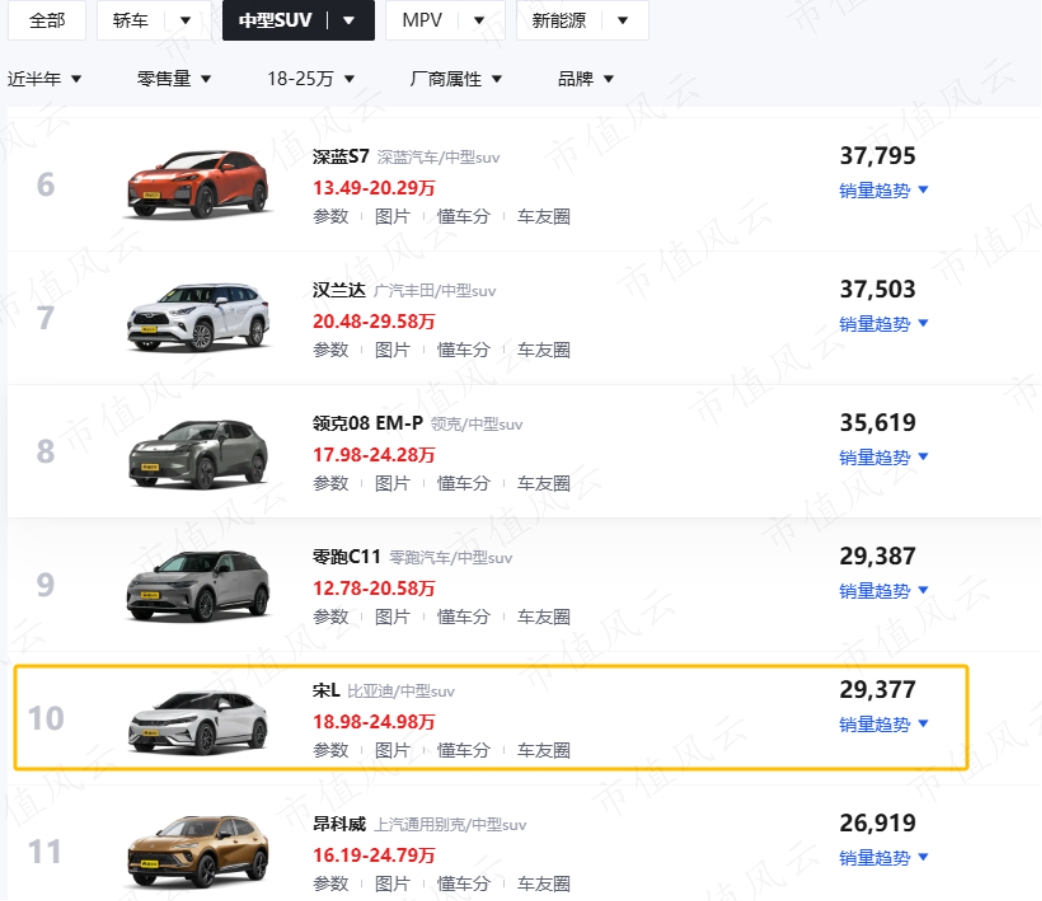Image resolution: width=1042 pixels, height=901 pixels.
Task: Switch to the MPV tab
Action: pos(422,21)
